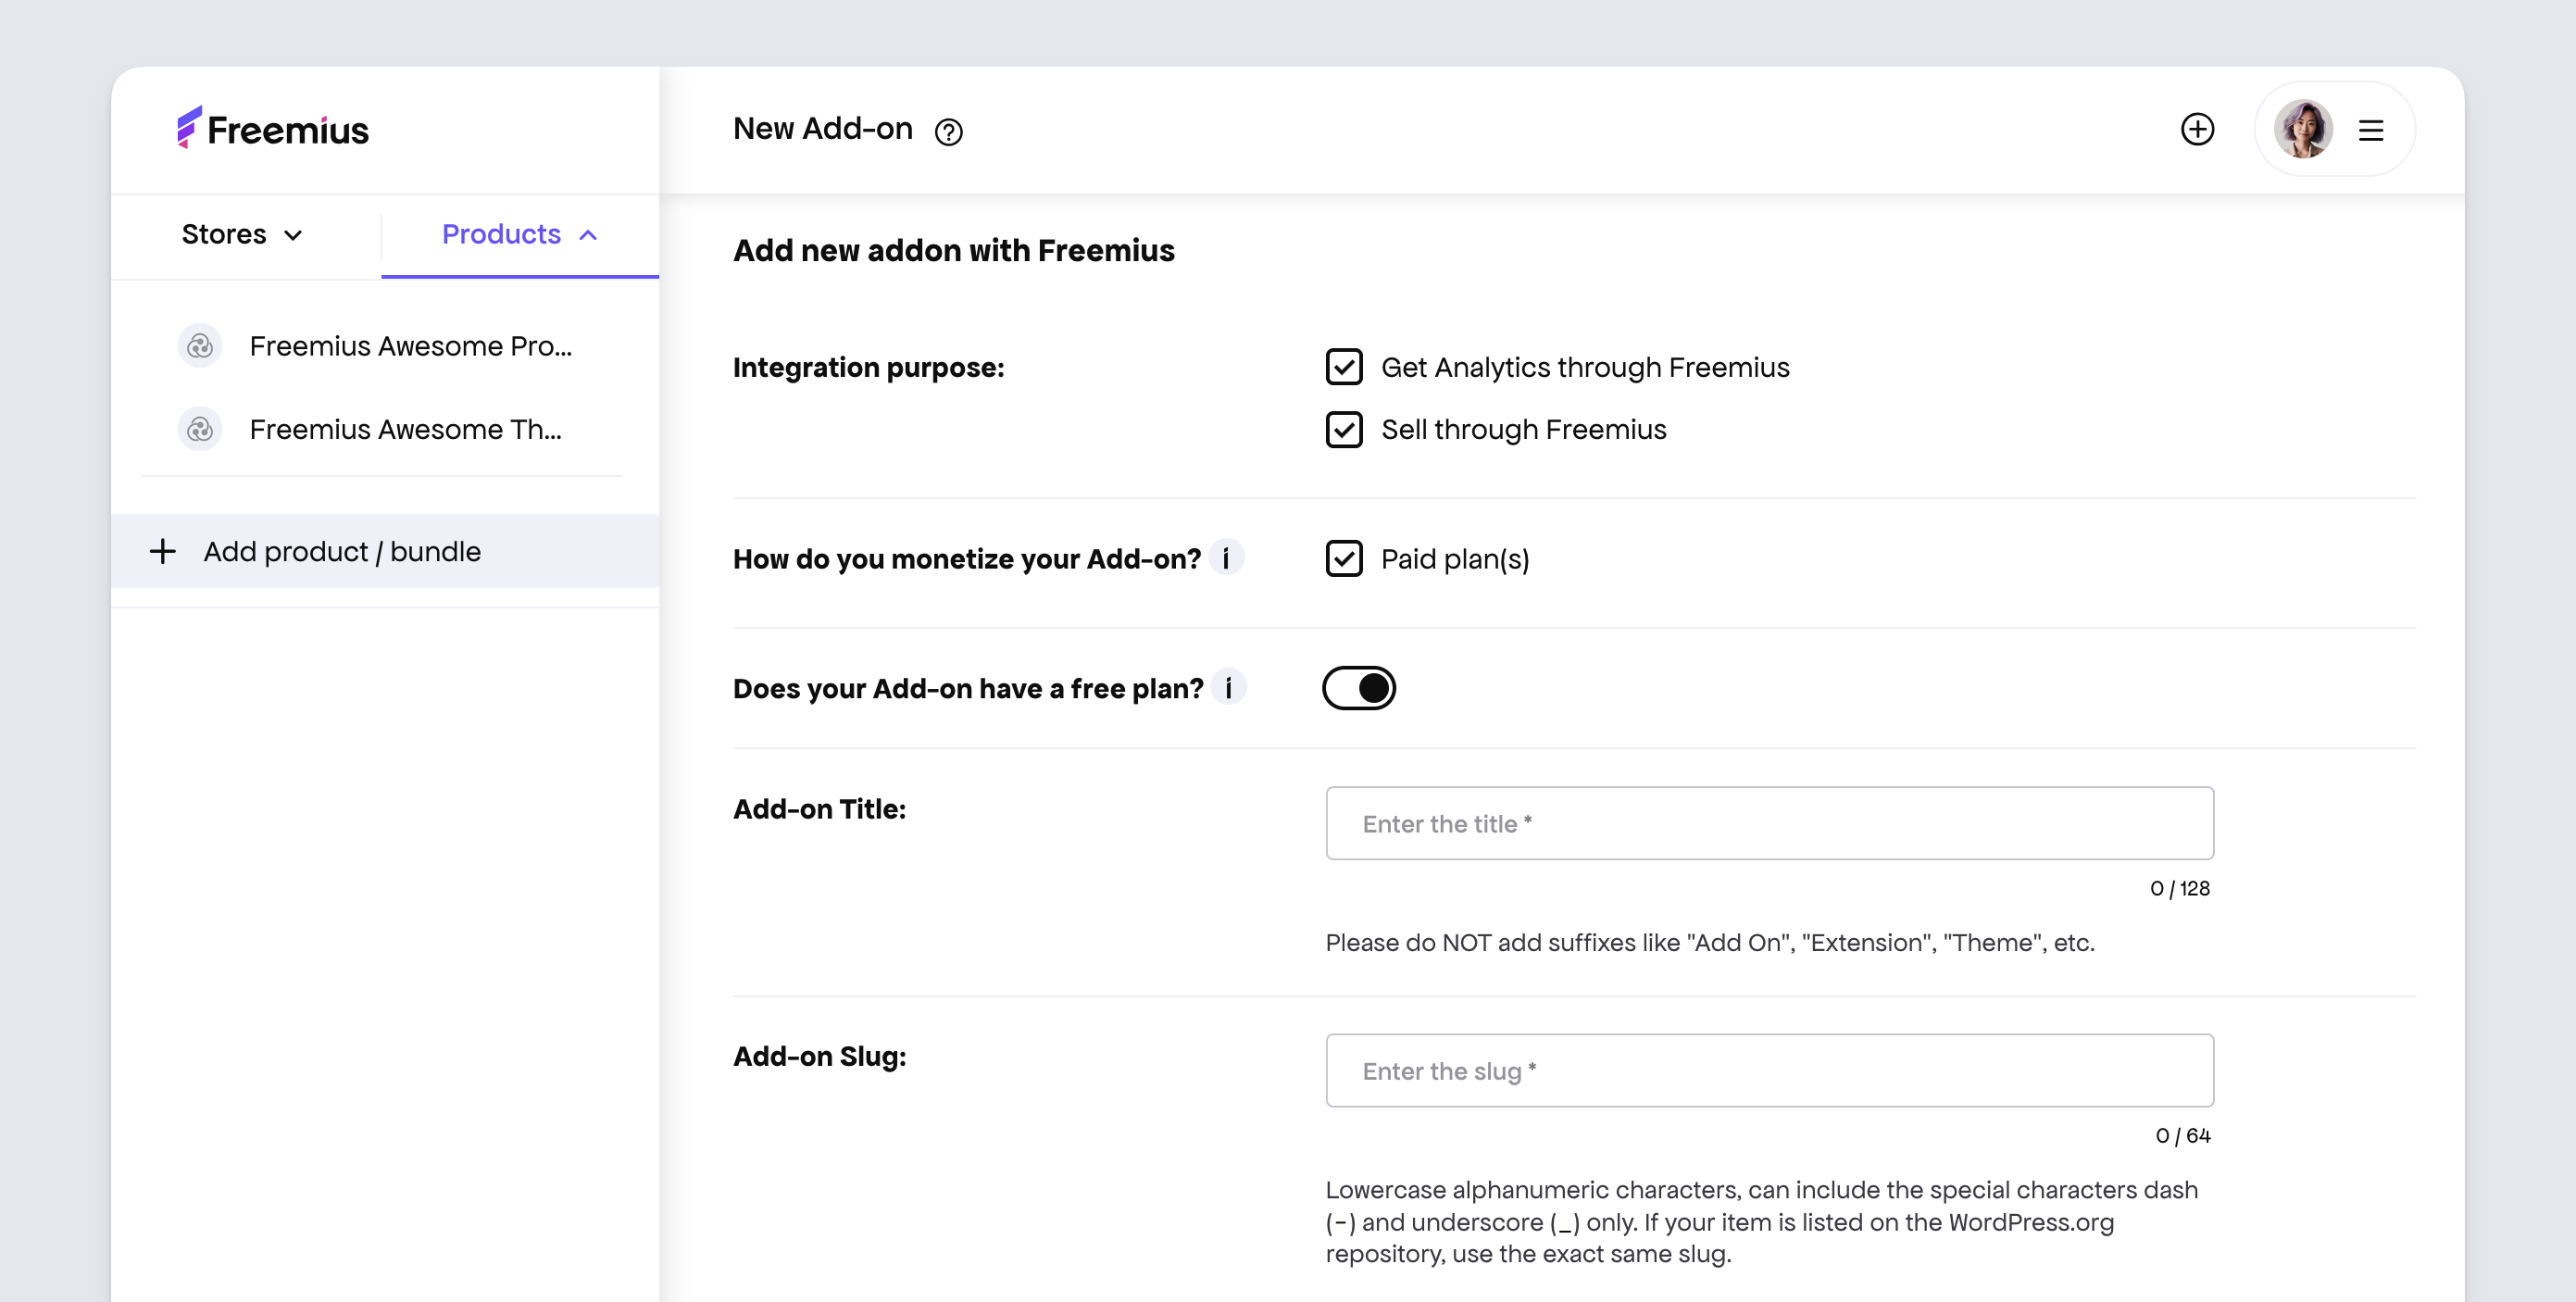This screenshot has height=1302, width=2576.
Task: Click the 'Lowercase alphanumeric characters' slug hint
Action: [1762, 1222]
